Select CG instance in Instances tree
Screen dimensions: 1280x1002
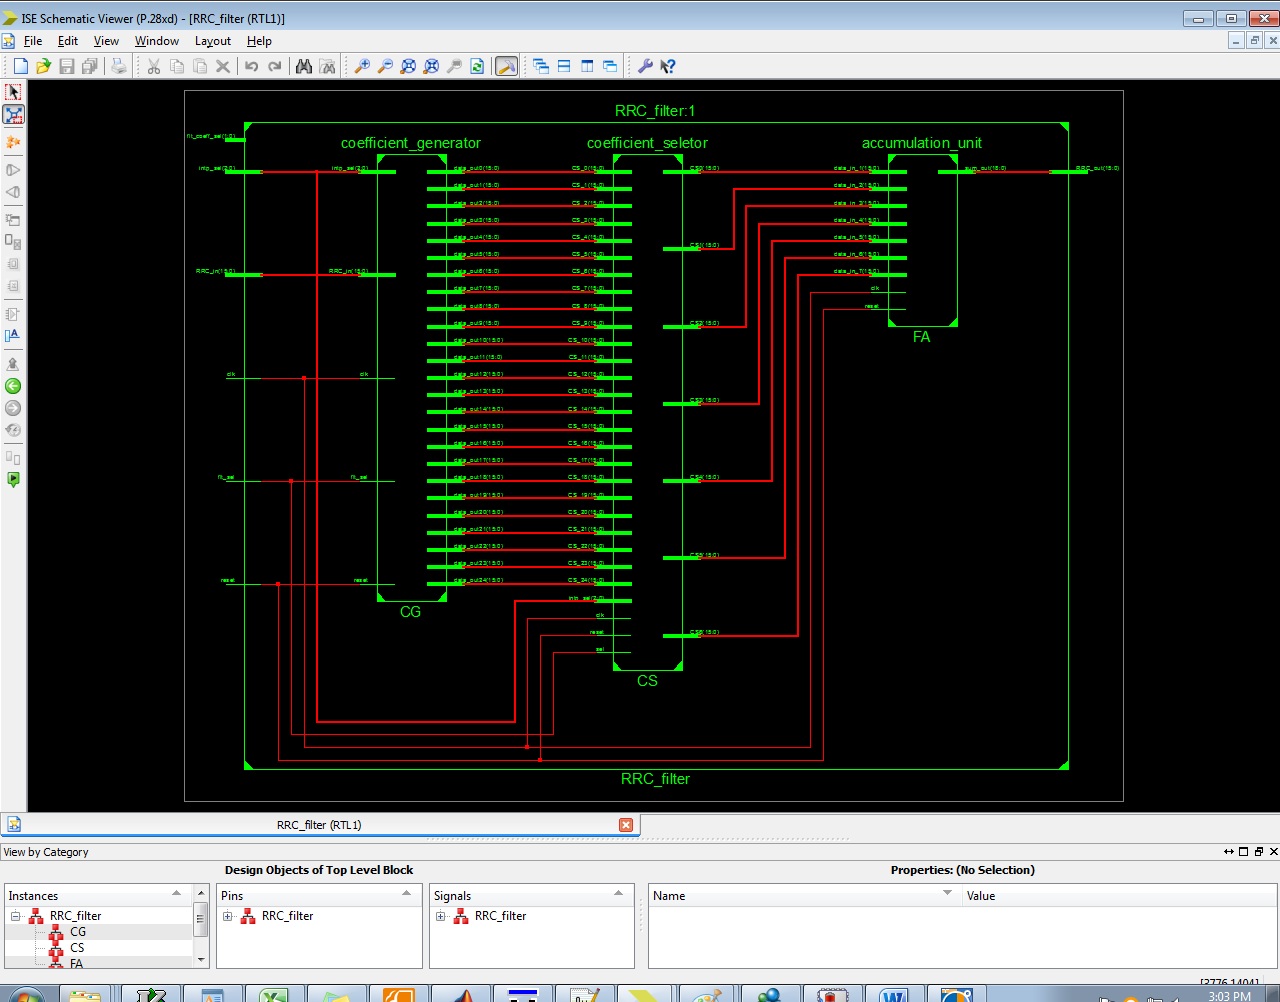tap(78, 932)
